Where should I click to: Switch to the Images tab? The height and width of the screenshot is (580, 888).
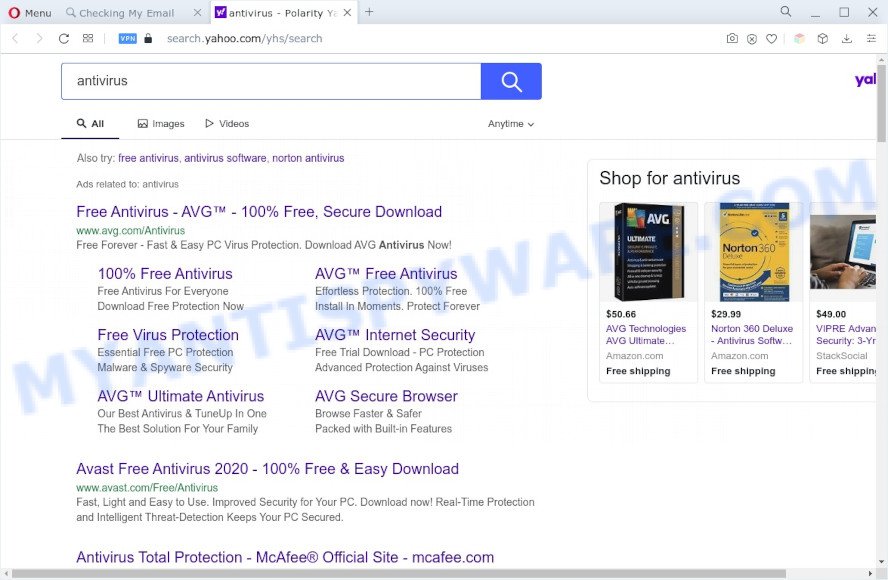tap(161, 123)
